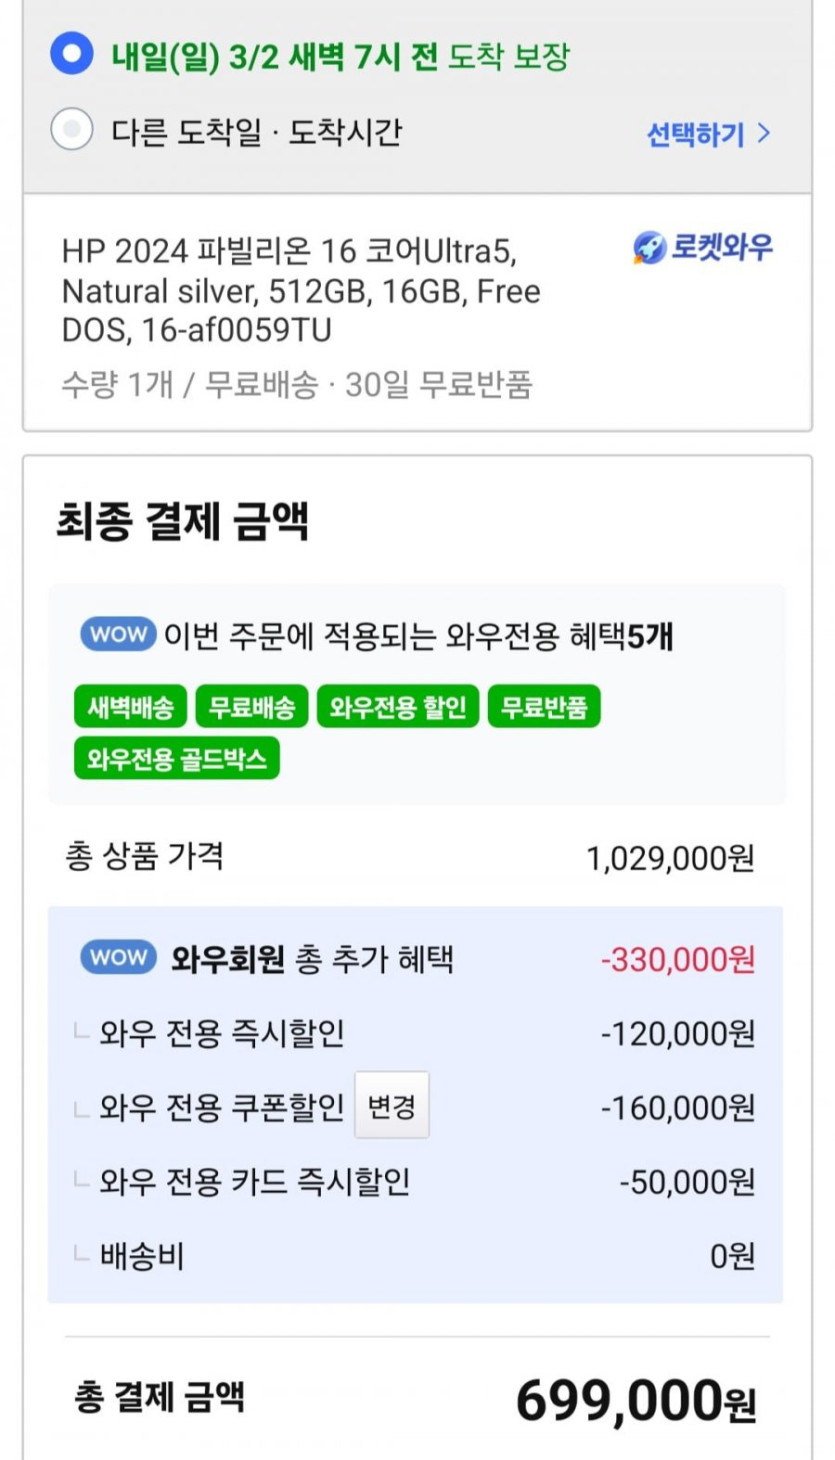This screenshot has height=1460, width=835.
Task: Expand the chevron next to 선택하기
Action: pyautogui.click(x=764, y=133)
